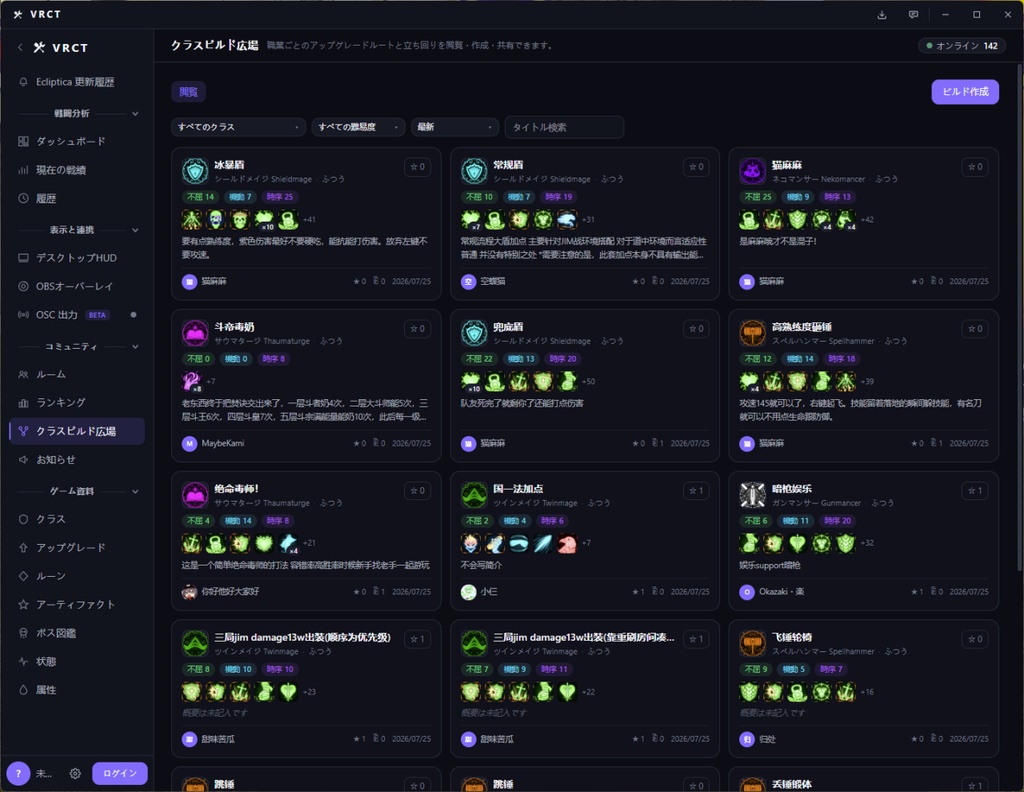
Task: Click the ログイン button
Action: coord(120,773)
